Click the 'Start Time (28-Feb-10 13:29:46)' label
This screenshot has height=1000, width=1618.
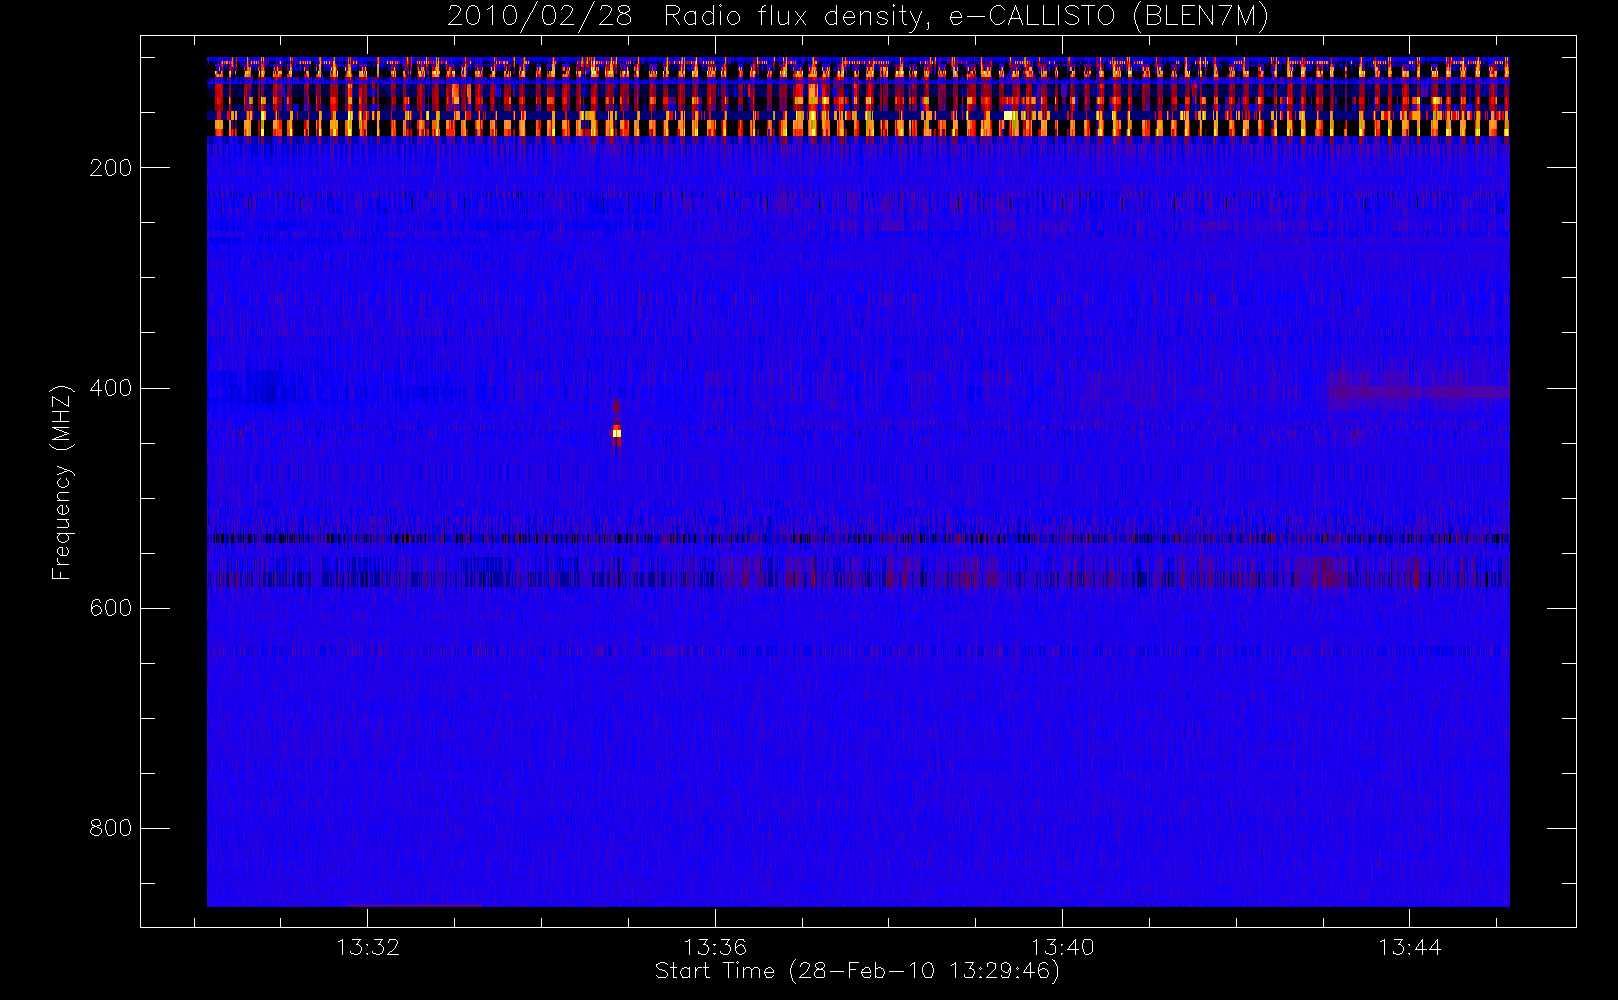[x=857, y=971]
